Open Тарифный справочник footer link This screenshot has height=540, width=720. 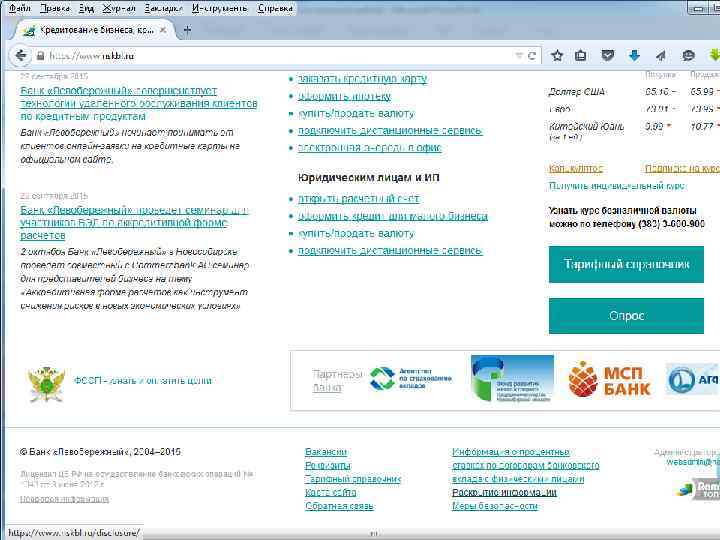(x=353, y=479)
